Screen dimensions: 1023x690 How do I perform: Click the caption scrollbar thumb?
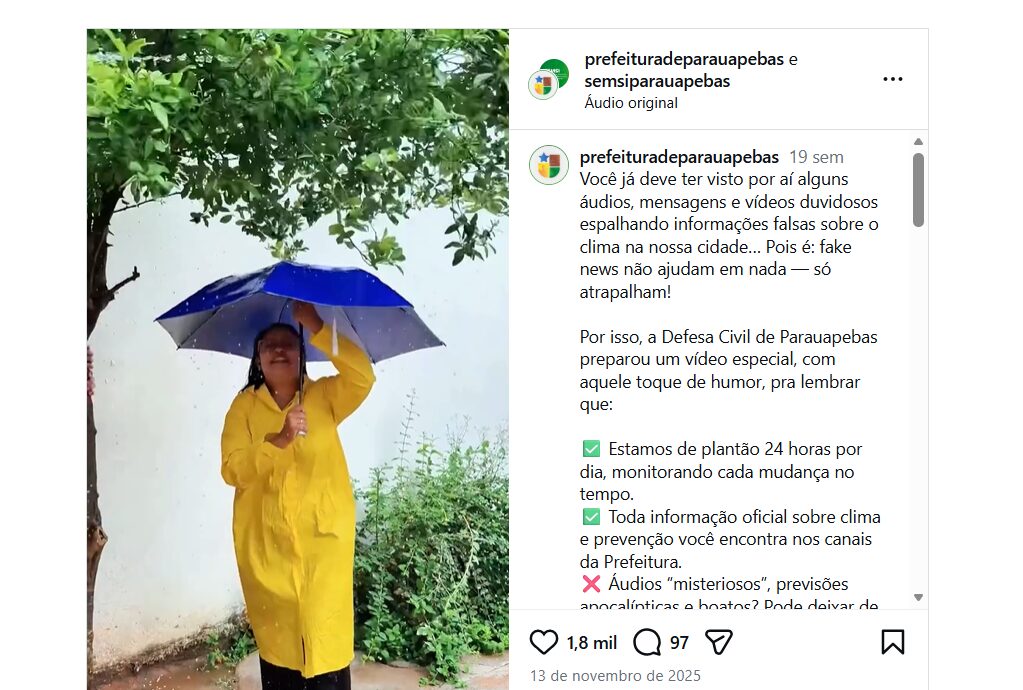coord(918,190)
